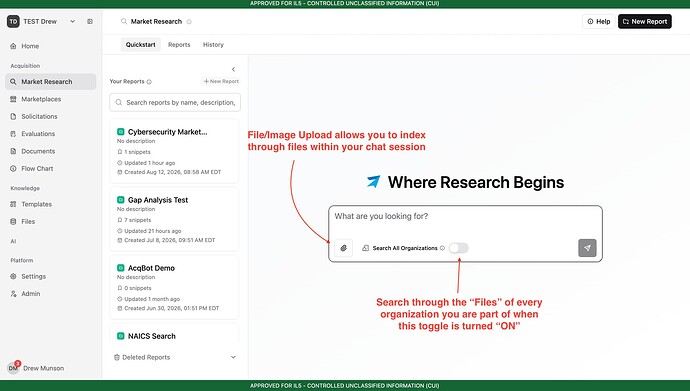Click the Marketplaces storefront icon

[x=13, y=99]
